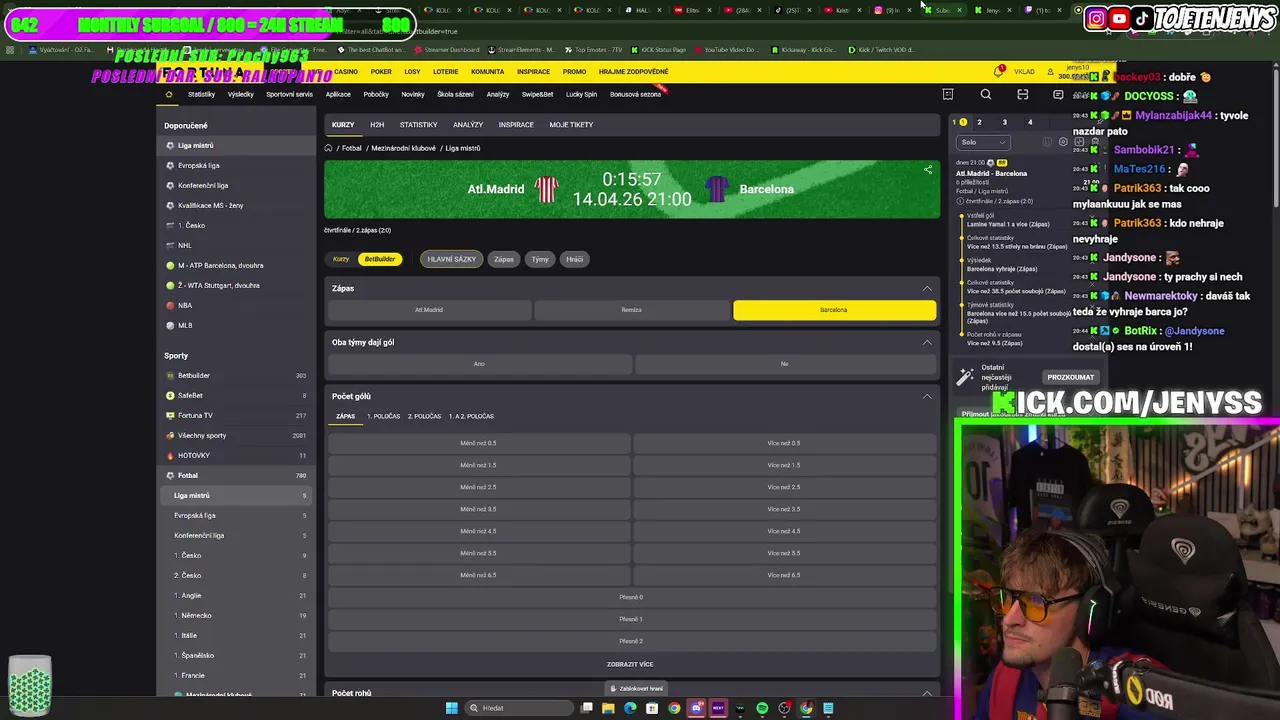Collapse the Počet rohů section chevron
1280x720 pixels.
[927, 692]
